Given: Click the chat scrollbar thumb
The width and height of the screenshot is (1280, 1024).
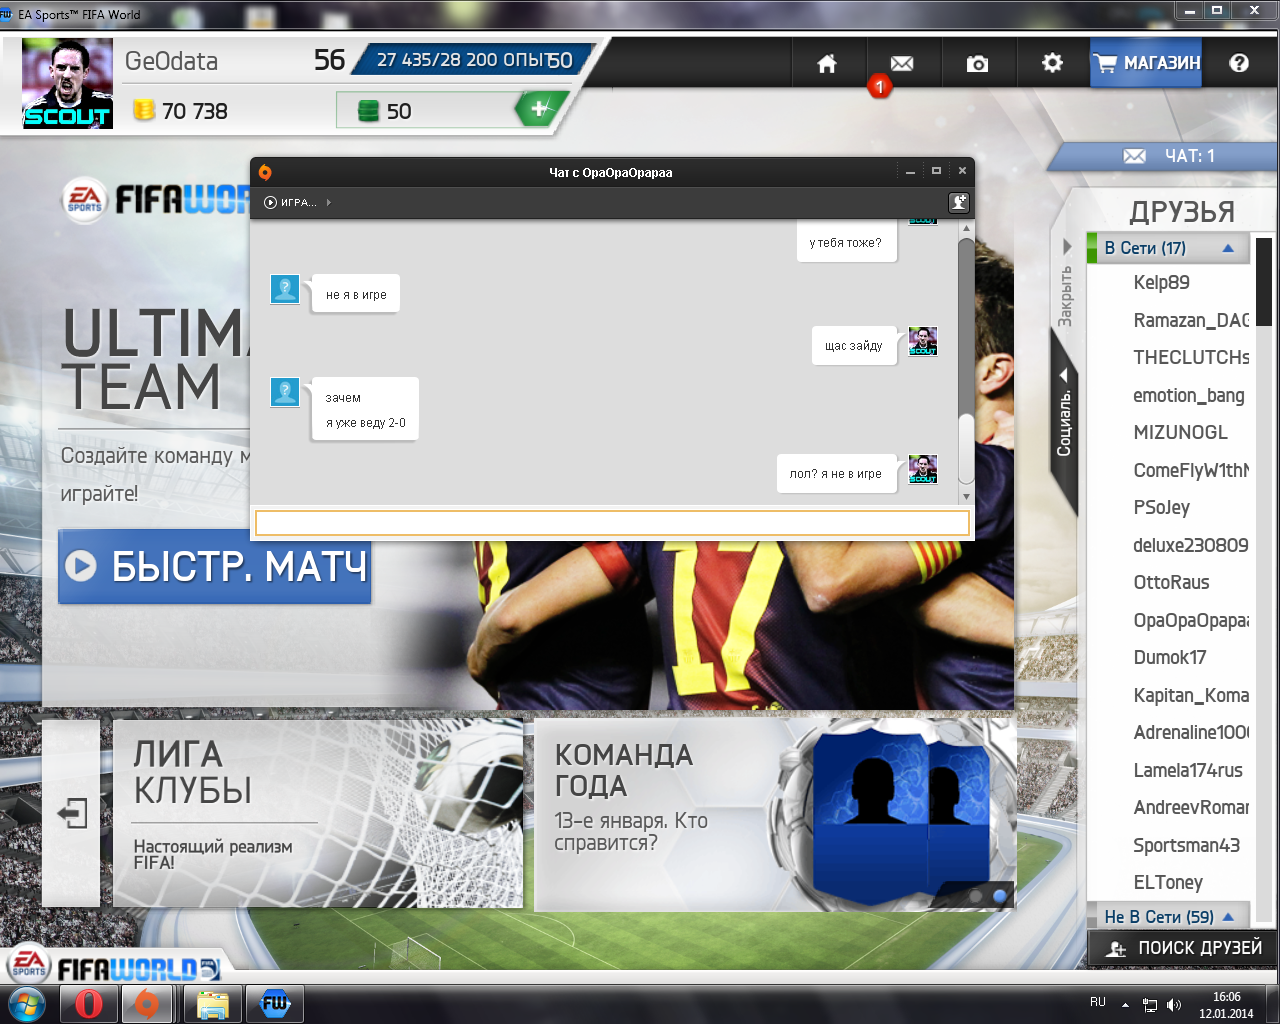Looking at the screenshot, I should tap(965, 448).
